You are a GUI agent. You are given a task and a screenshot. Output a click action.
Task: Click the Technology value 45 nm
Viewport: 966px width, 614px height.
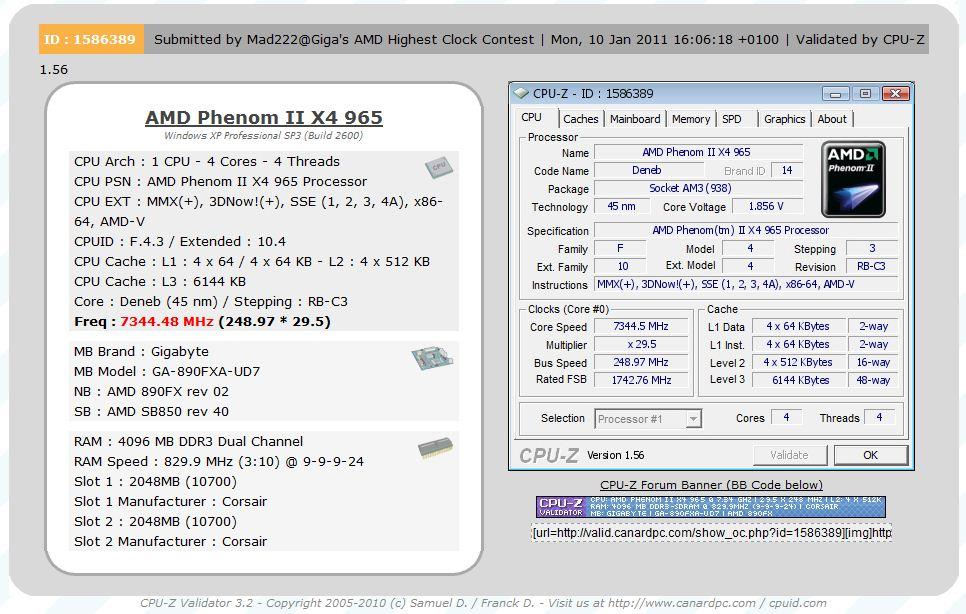pos(622,206)
